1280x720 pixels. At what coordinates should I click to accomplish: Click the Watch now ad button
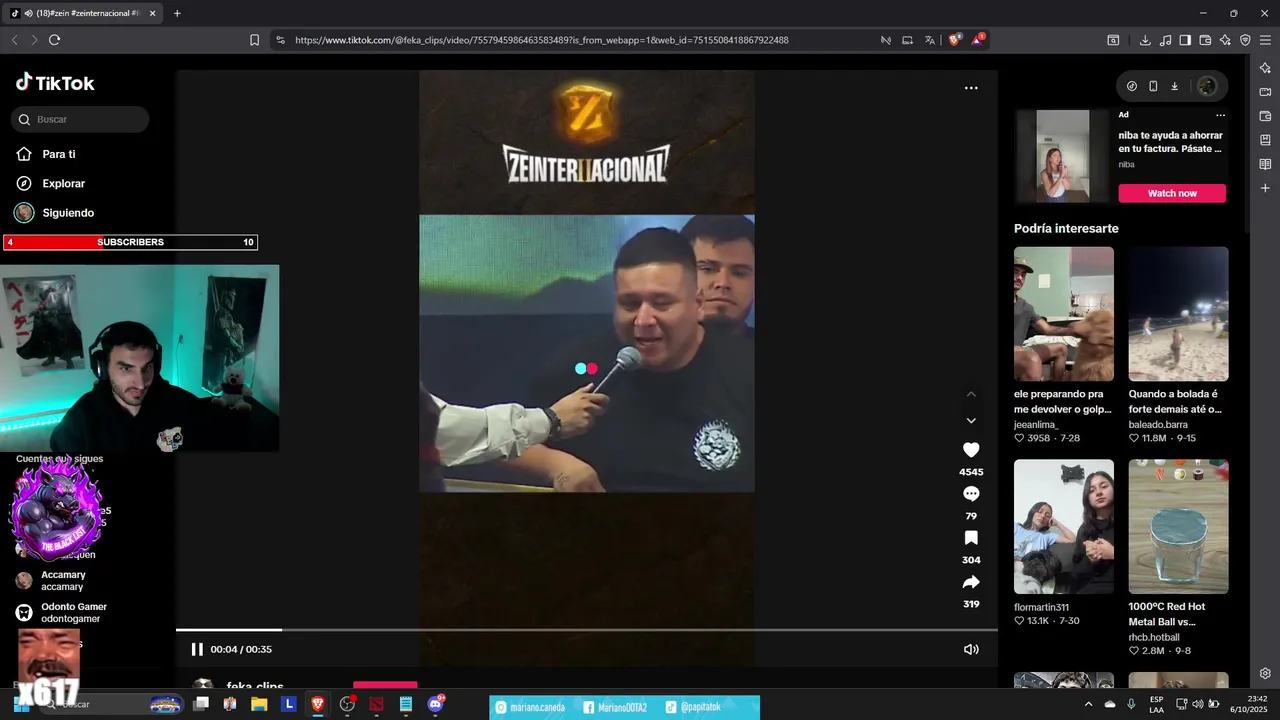click(1172, 193)
